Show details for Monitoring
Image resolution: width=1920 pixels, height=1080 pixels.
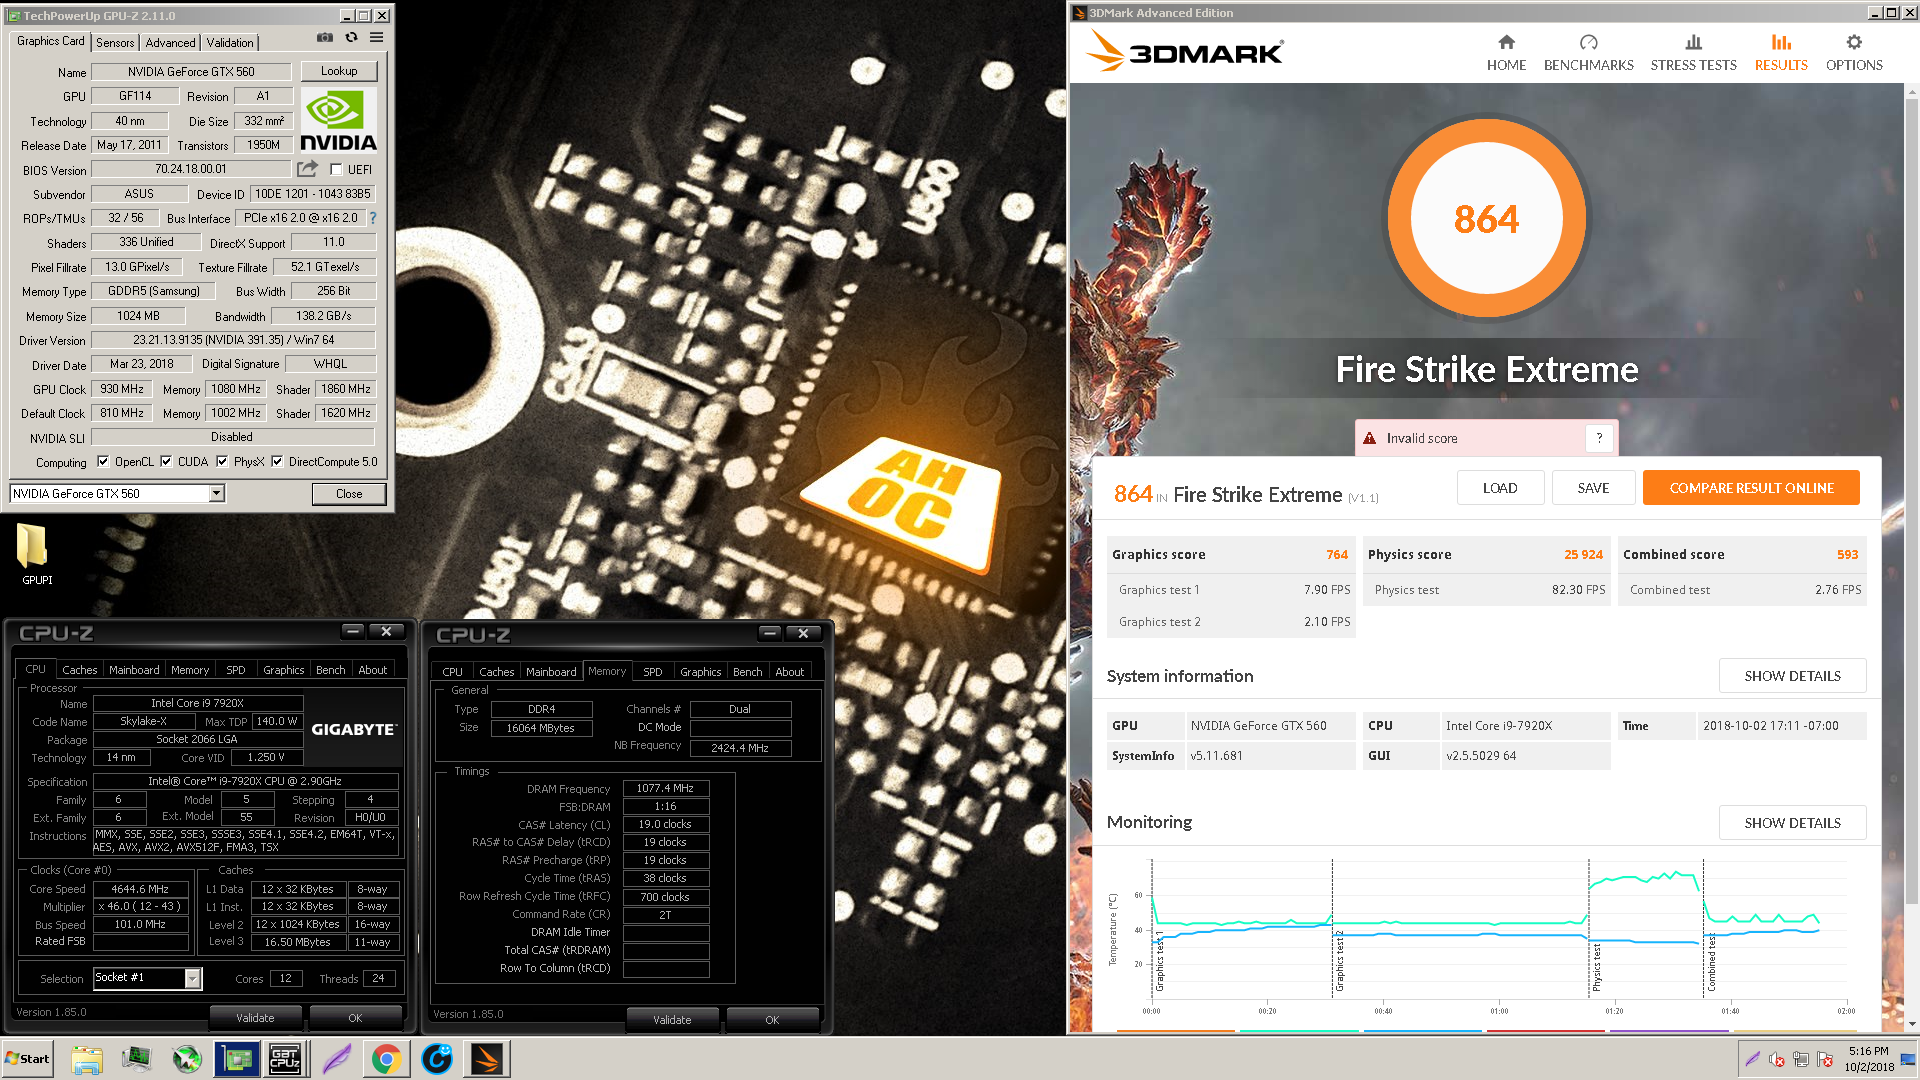(1792, 823)
